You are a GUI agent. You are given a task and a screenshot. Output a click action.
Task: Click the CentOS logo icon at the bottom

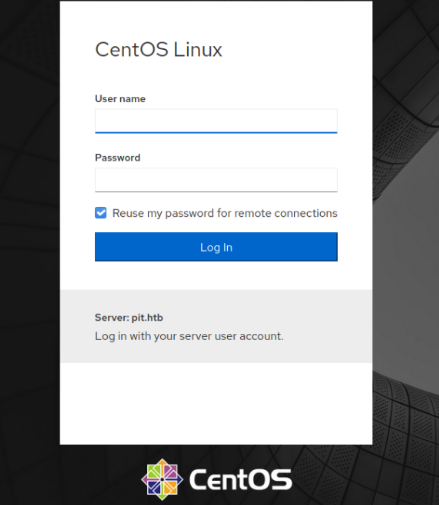click(x=162, y=480)
